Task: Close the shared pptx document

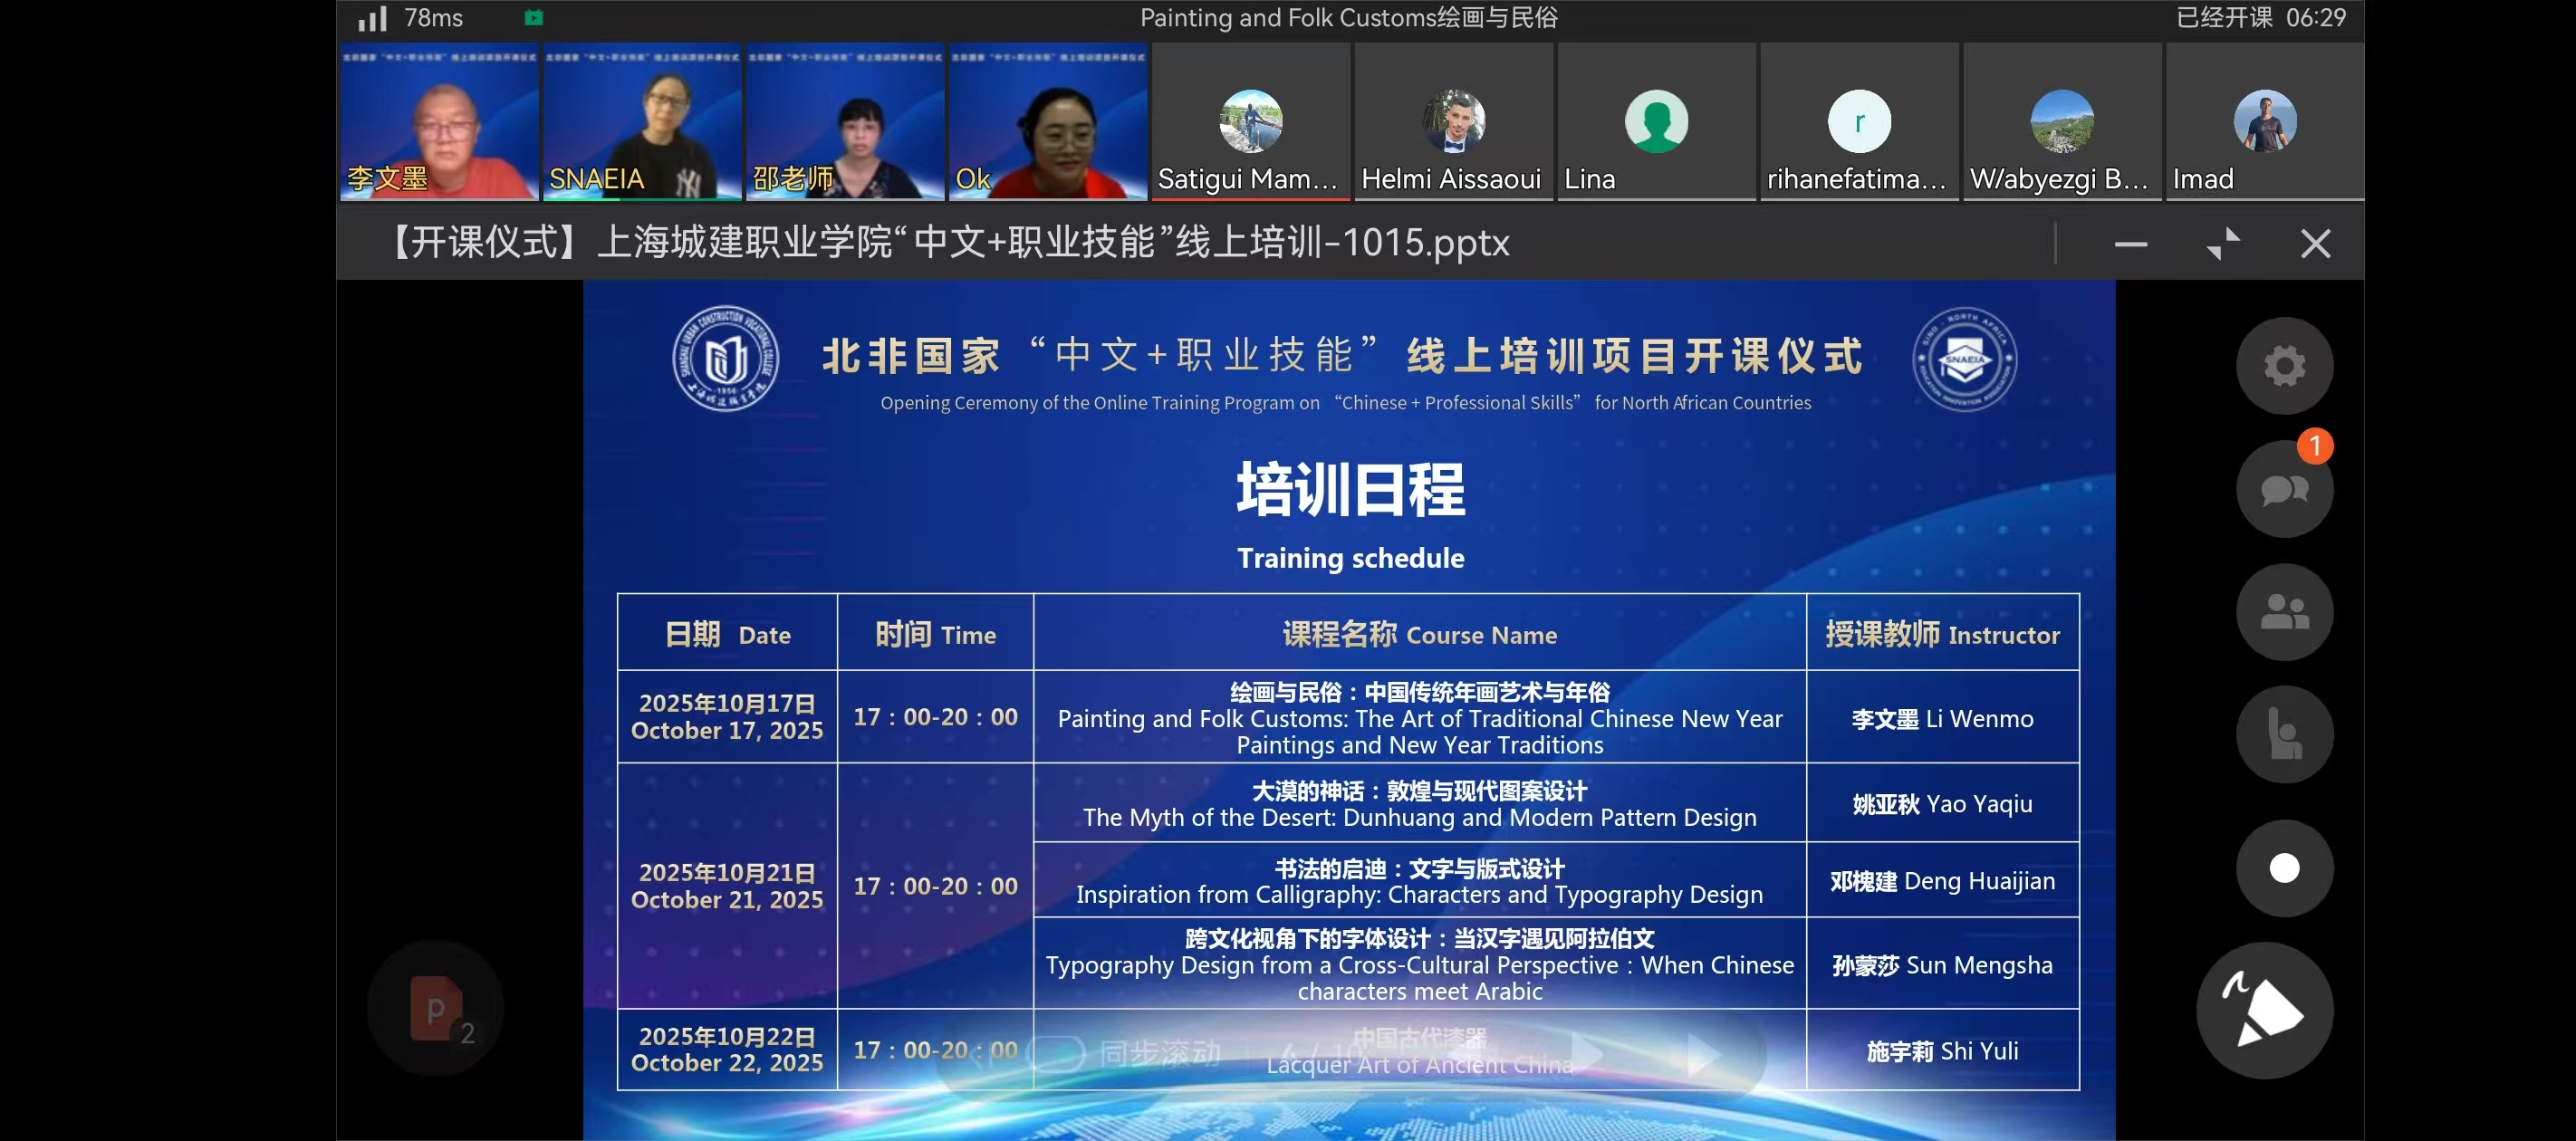Action: tap(2315, 243)
